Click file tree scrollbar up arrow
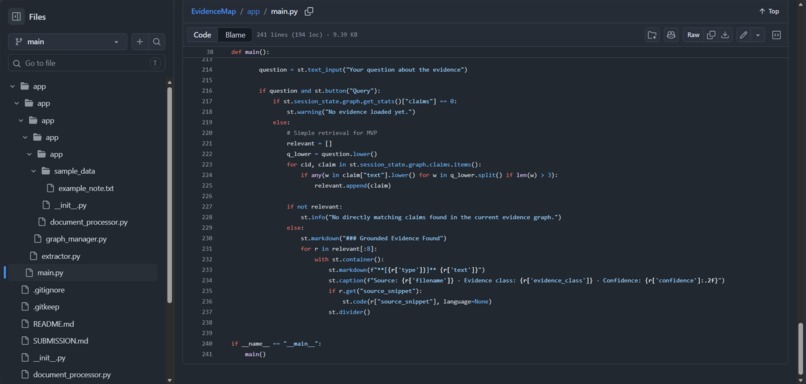This screenshot has width=806, height=384. tap(170, 82)
